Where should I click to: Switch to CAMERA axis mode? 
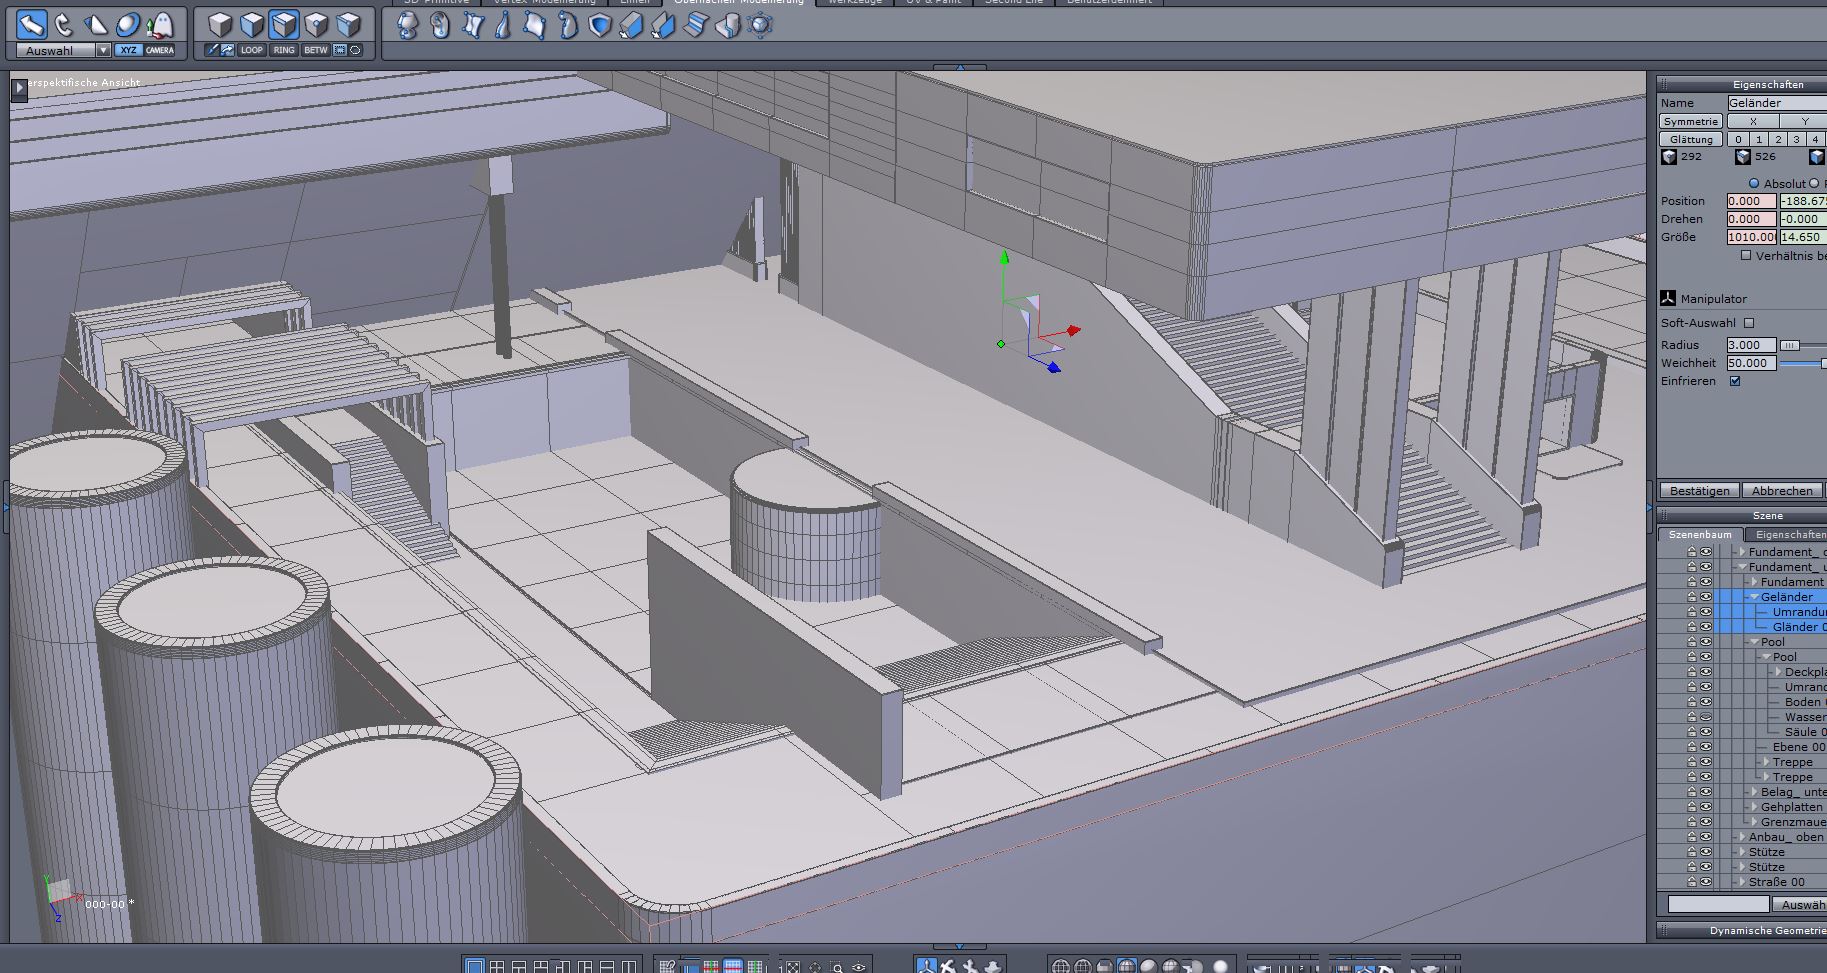160,50
